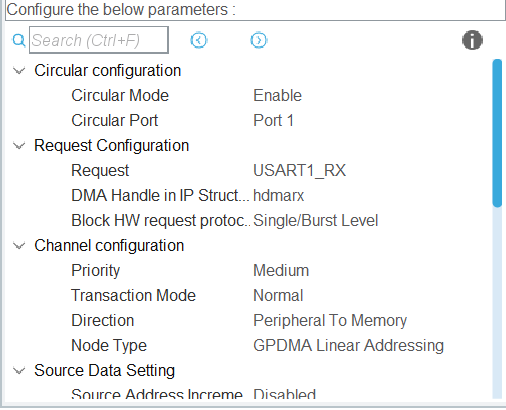Click the search magnifier icon
The height and width of the screenshot is (410, 506).
(18, 40)
